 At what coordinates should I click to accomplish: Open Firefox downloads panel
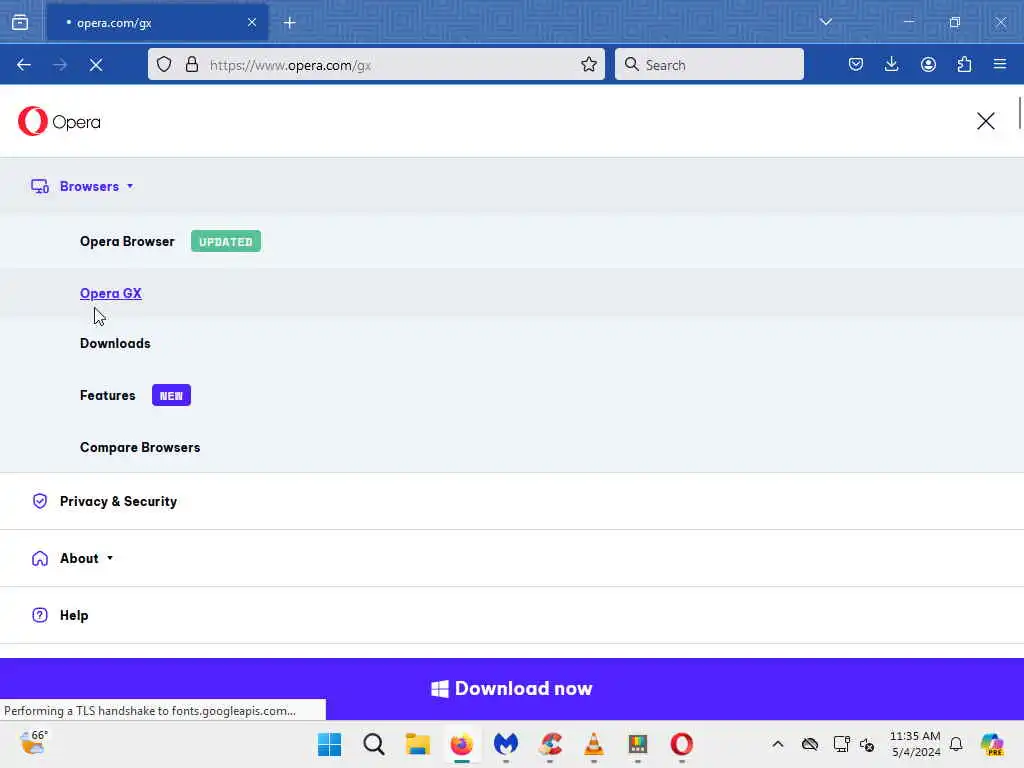point(891,64)
